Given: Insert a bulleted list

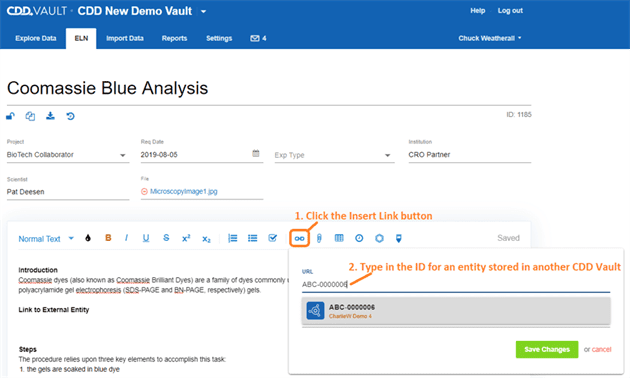Looking at the screenshot, I should click(x=252, y=238).
